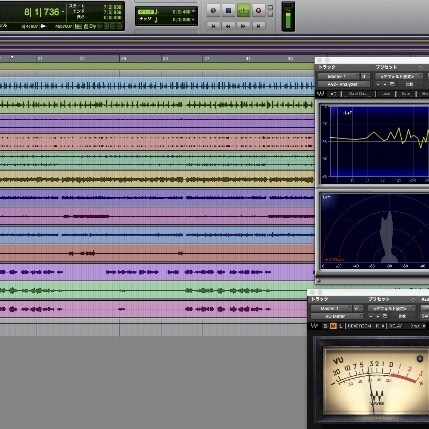Click the orange-red track clip below blue tracks
The image size is (429, 429).
[157, 253]
